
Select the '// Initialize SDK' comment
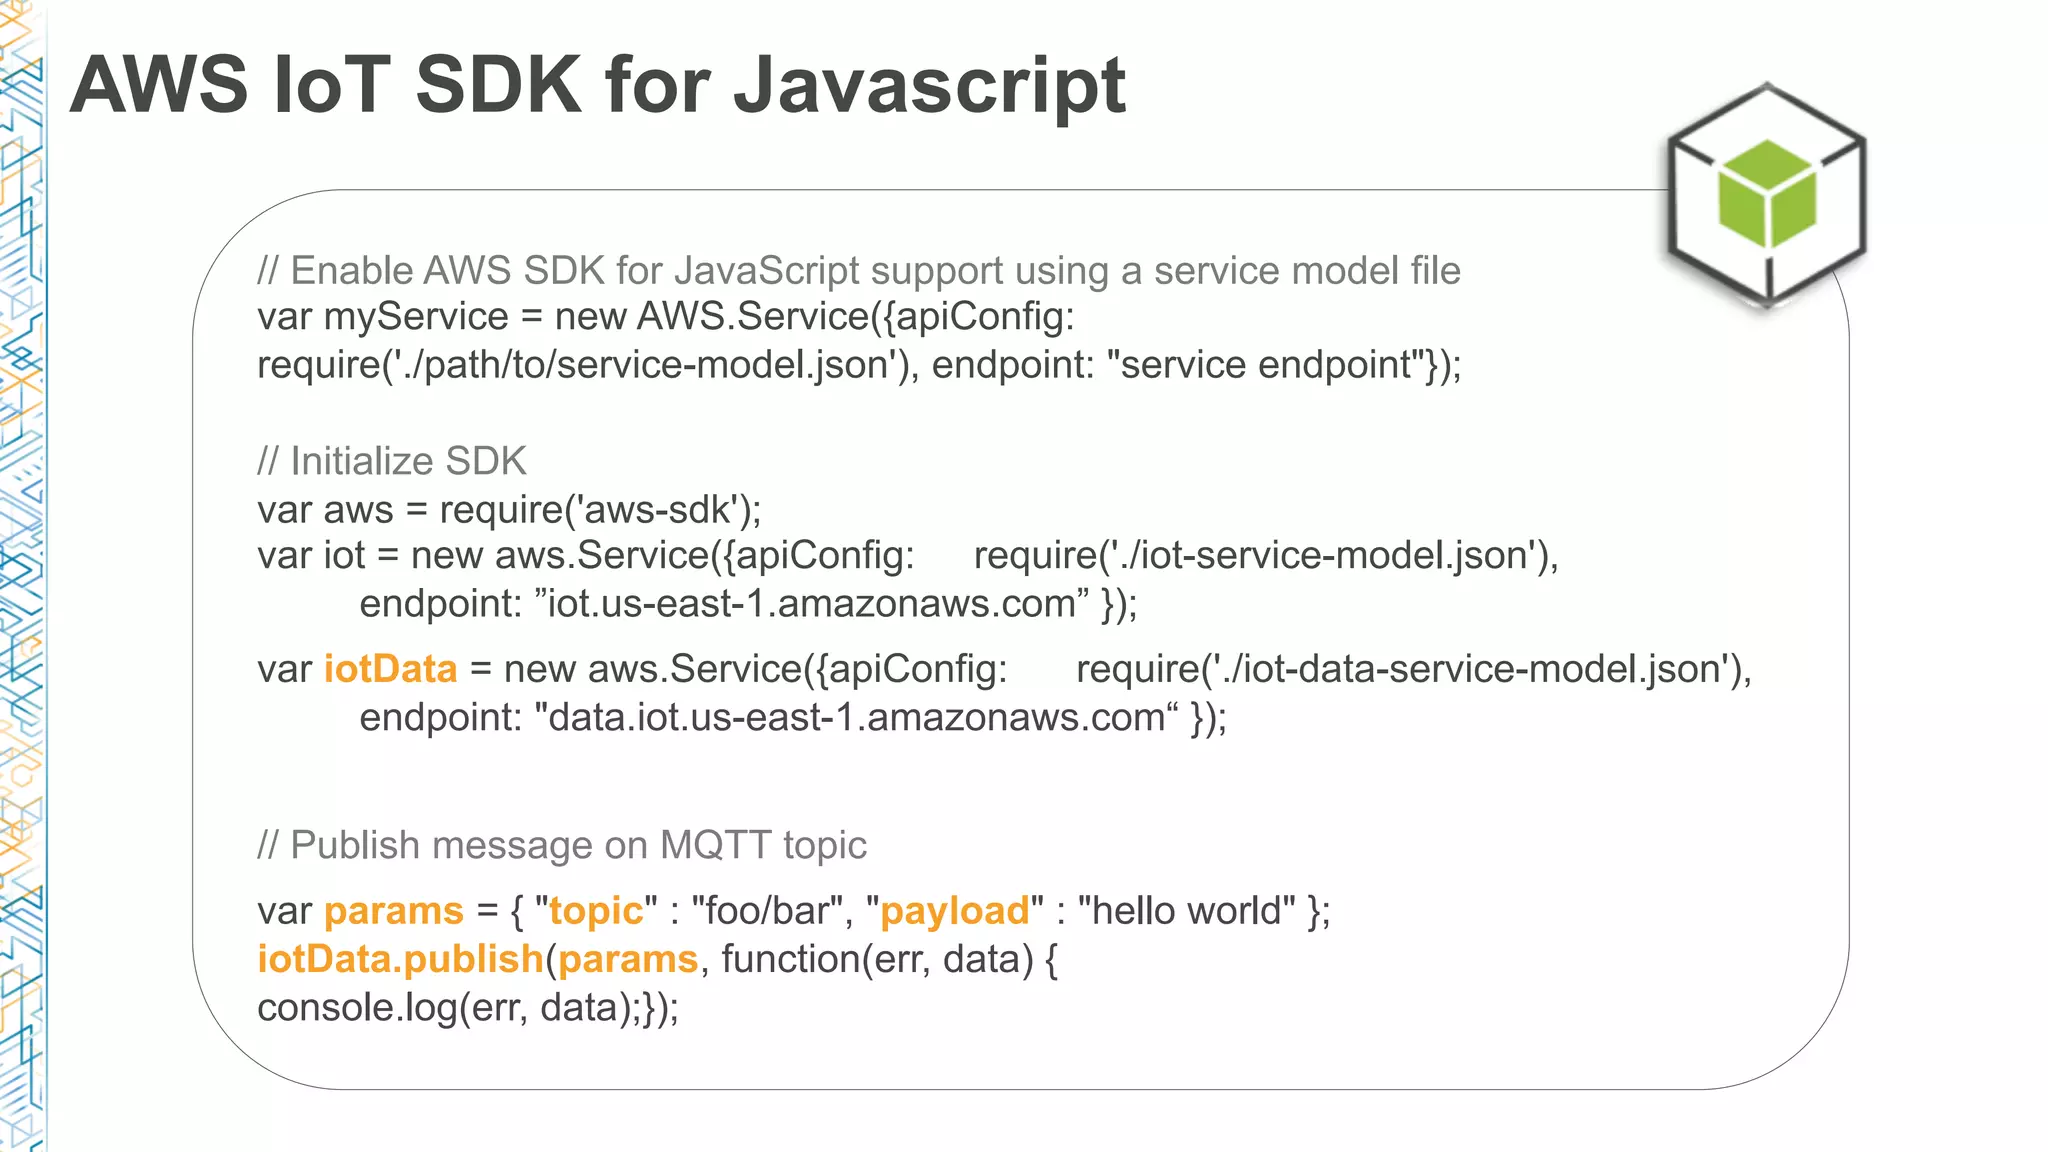[x=391, y=461]
